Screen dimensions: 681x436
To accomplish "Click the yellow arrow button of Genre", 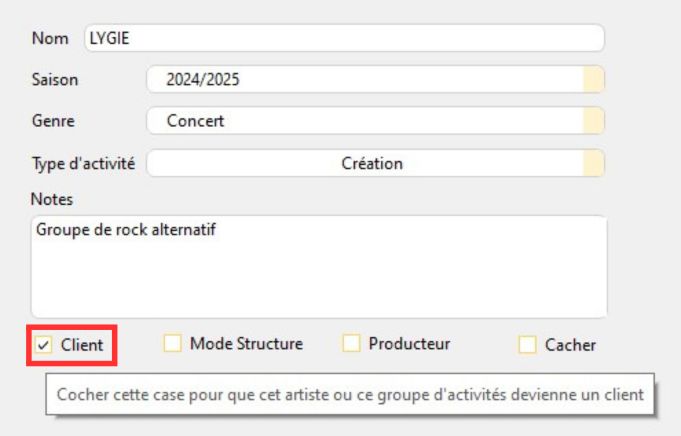I will click(594, 121).
